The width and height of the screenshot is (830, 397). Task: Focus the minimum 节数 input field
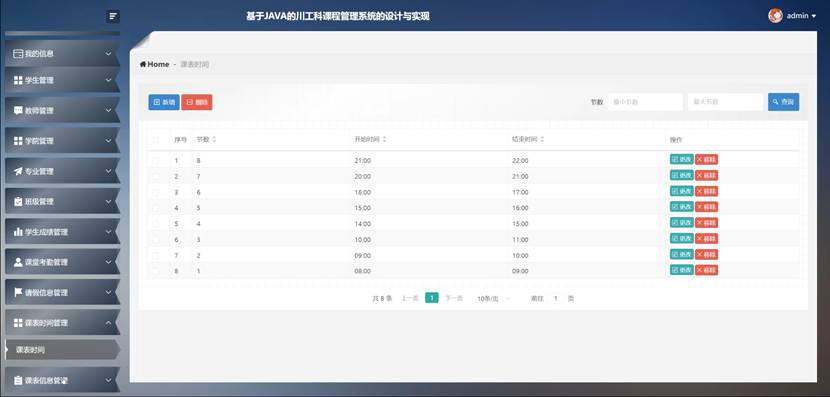(x=645, y=102)
